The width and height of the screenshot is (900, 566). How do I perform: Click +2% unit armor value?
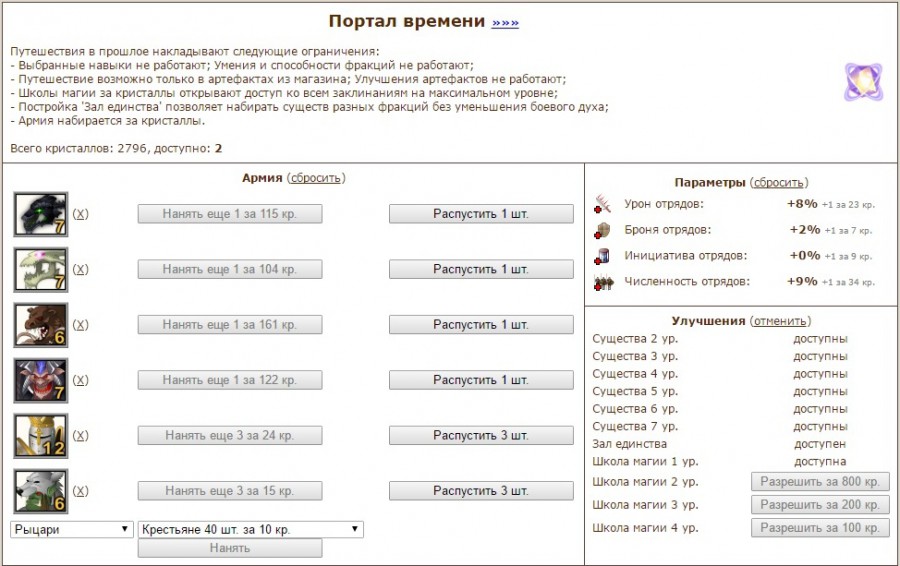[805, 230]
